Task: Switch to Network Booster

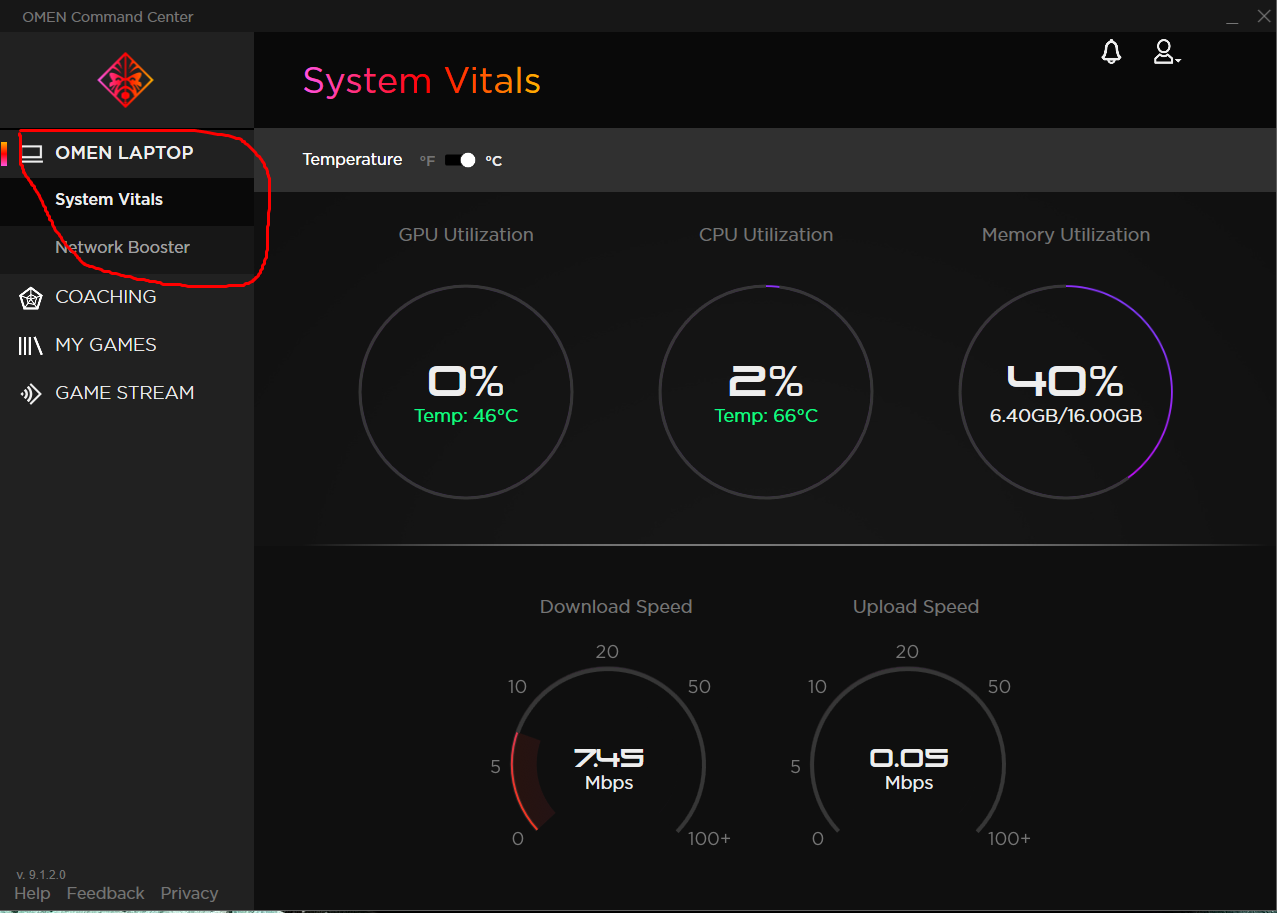Action: [122, 247]
